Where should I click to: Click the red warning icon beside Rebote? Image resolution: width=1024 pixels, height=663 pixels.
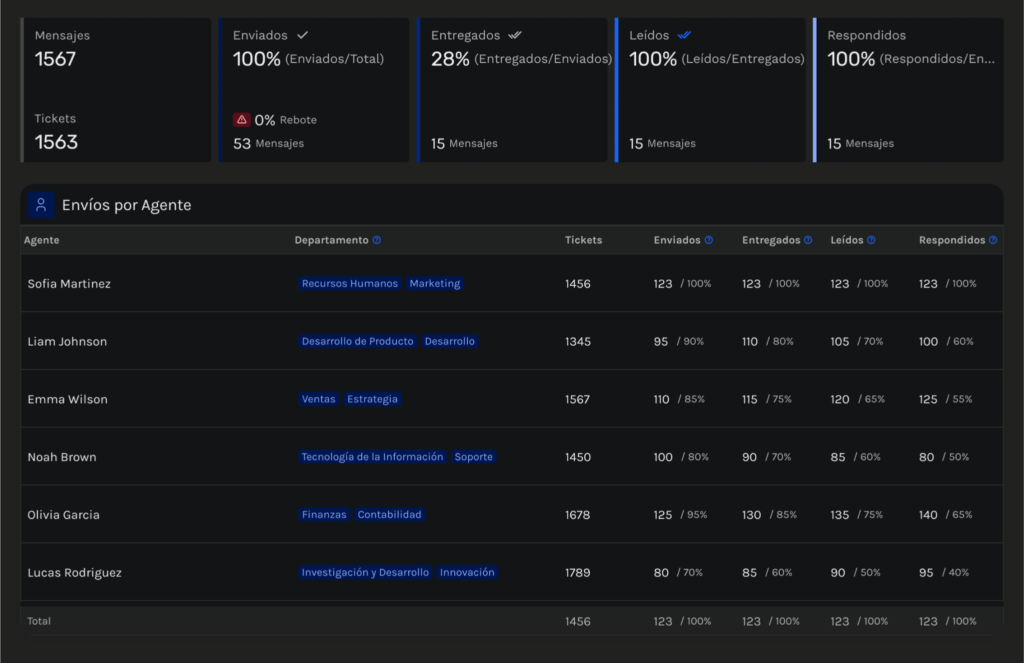(x=241, y=120)
